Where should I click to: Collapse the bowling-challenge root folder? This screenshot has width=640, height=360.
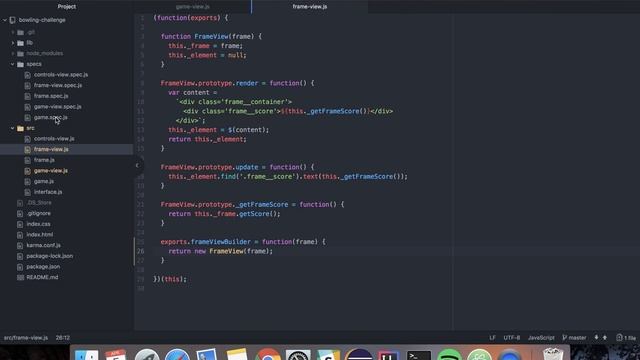coord(5,20)
